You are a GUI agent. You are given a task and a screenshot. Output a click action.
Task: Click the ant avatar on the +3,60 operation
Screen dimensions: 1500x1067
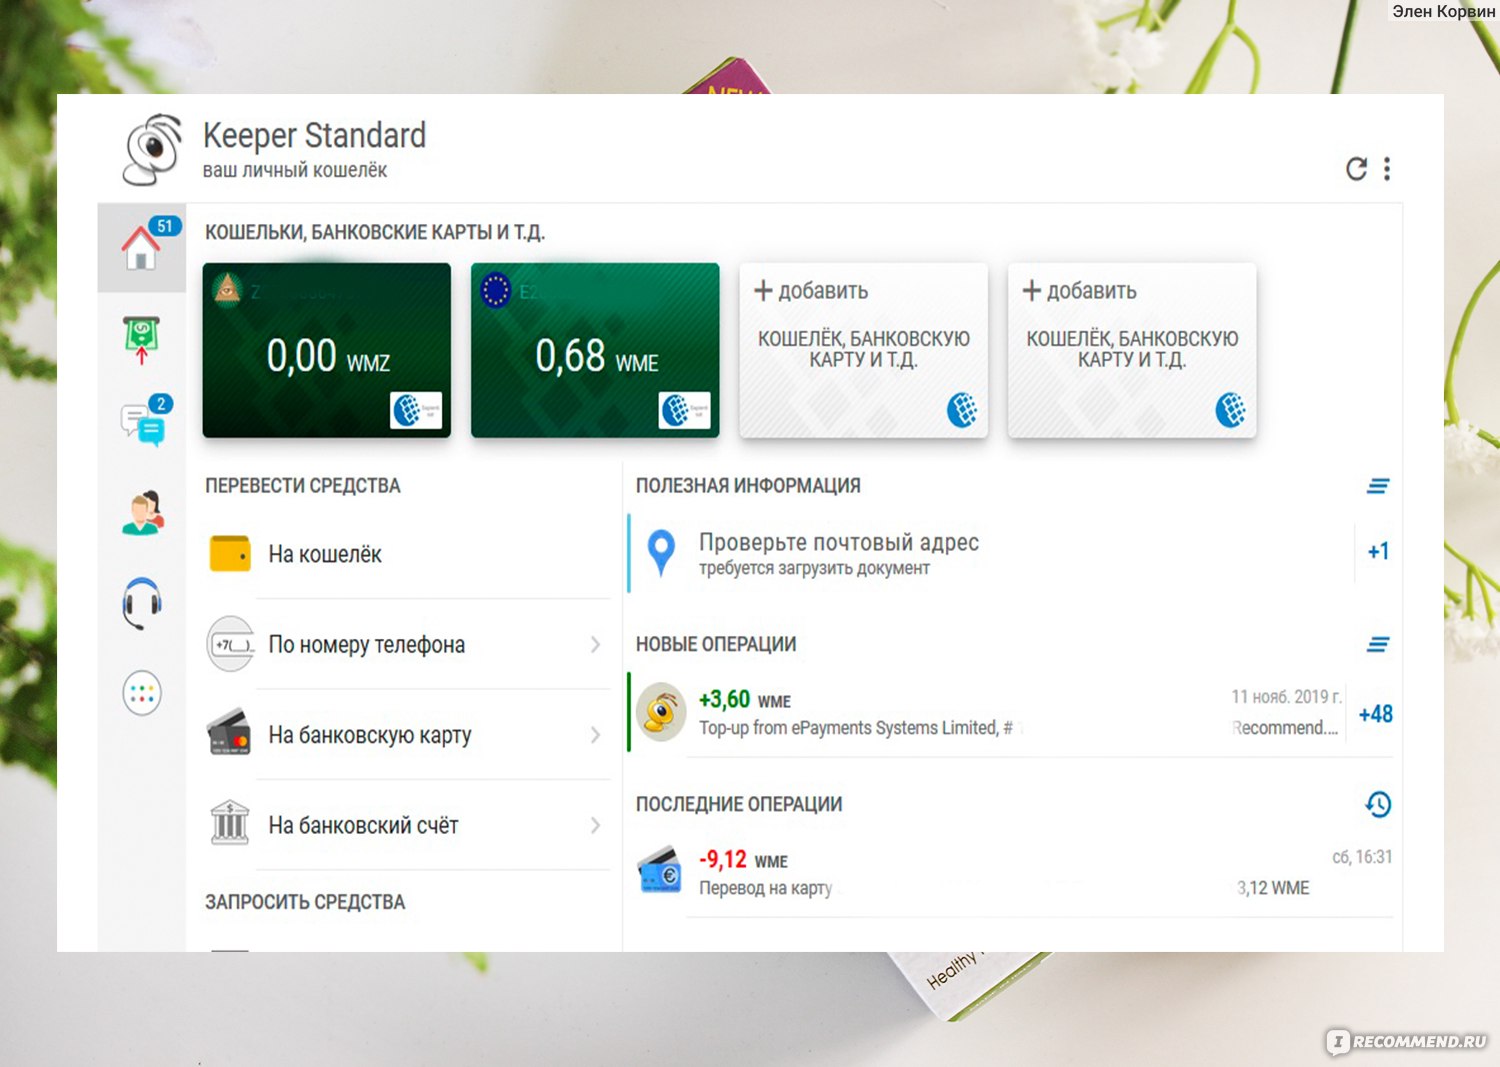661,712
